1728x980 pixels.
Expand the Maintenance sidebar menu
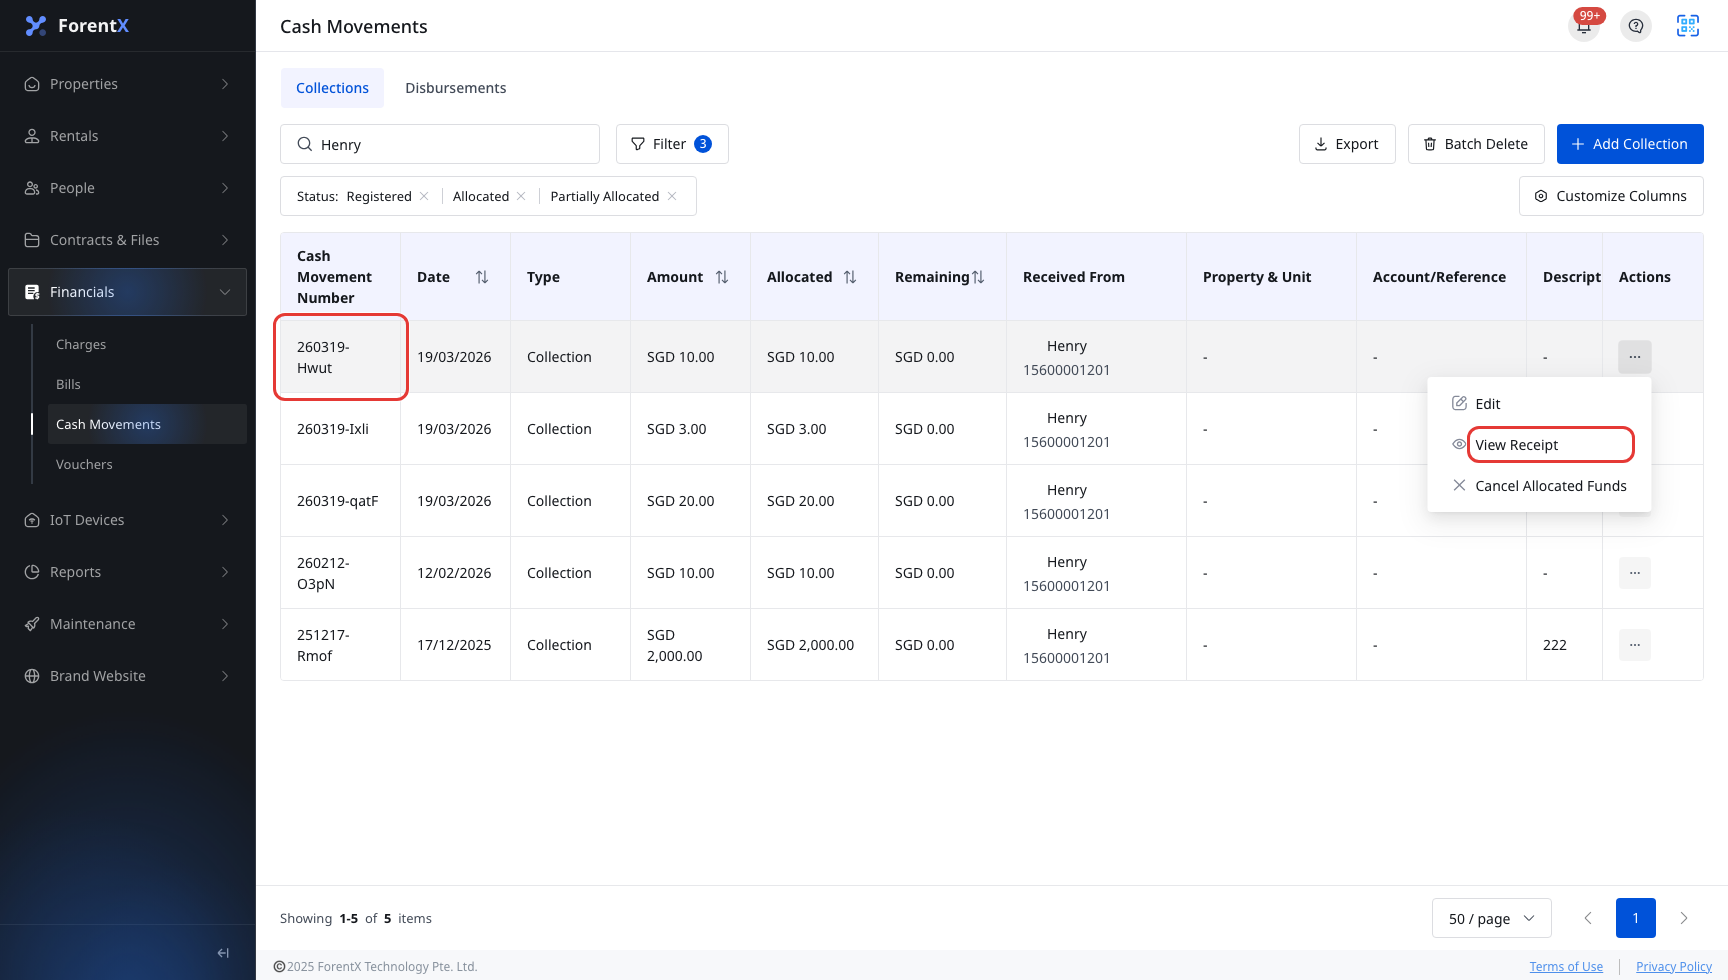(127, 624)
